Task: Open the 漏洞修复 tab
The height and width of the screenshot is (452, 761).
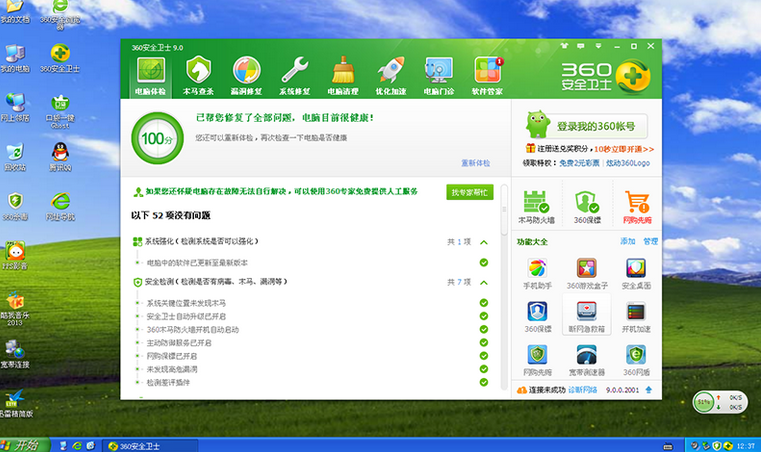Action: pos(246,76)
